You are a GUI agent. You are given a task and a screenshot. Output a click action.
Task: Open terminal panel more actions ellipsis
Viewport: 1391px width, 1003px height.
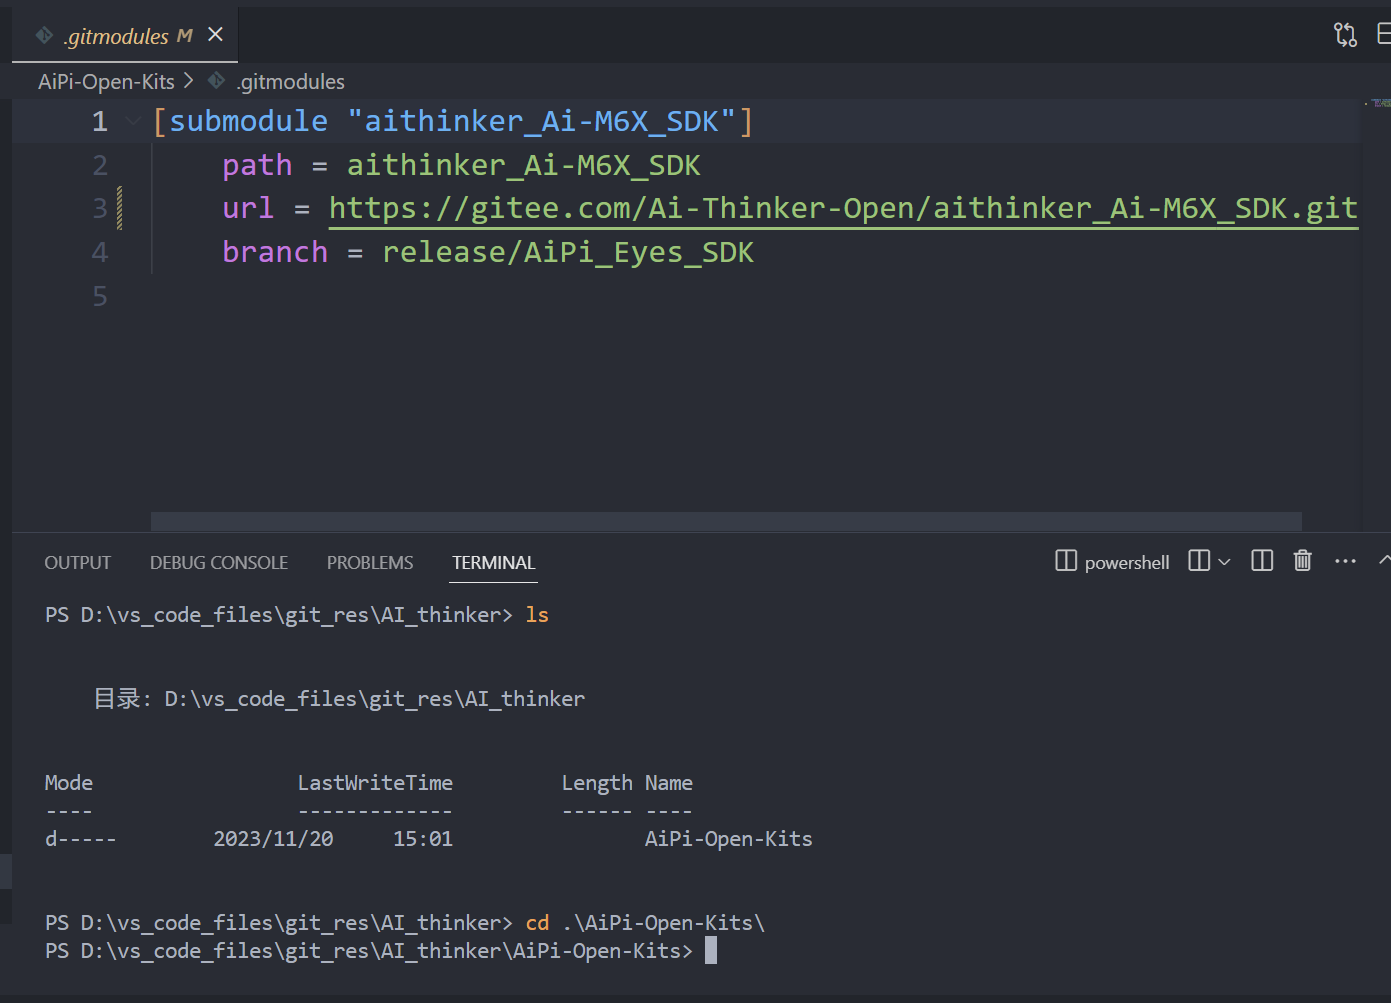(x=1345, y=561)
